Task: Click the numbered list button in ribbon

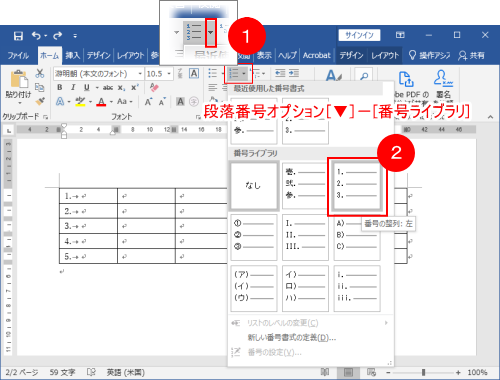Action: click(234, 73)
